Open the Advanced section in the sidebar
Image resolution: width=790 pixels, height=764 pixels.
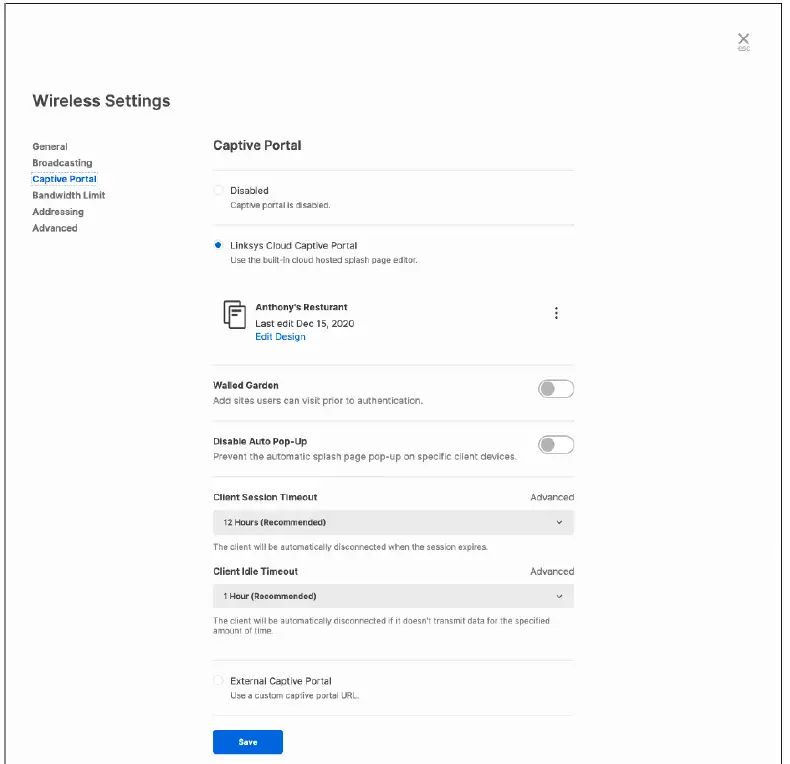click(x=55, y=228)
